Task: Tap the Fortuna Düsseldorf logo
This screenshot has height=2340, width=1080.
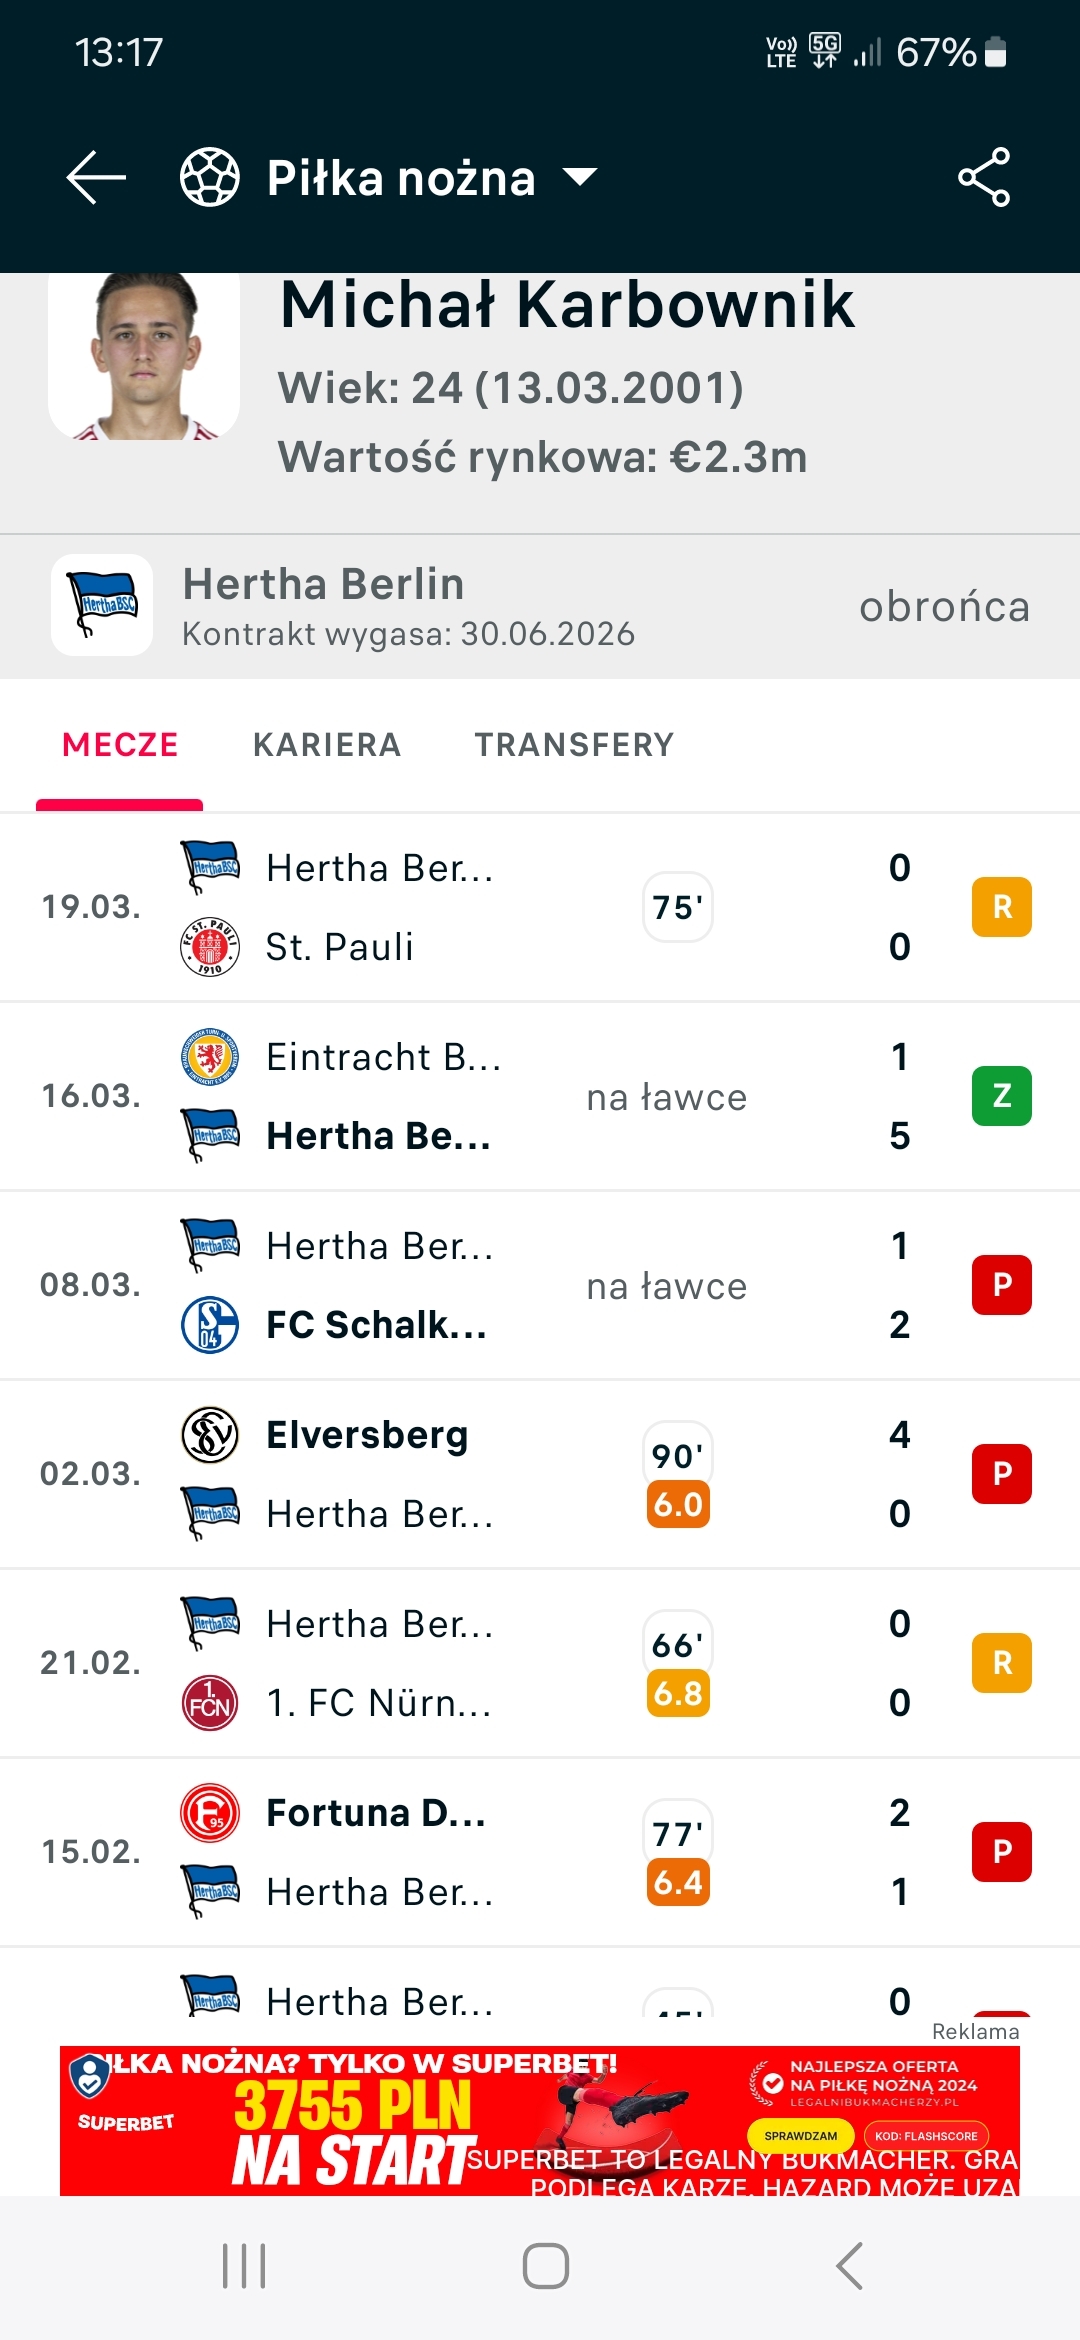Action: [x=210, y=1813]
